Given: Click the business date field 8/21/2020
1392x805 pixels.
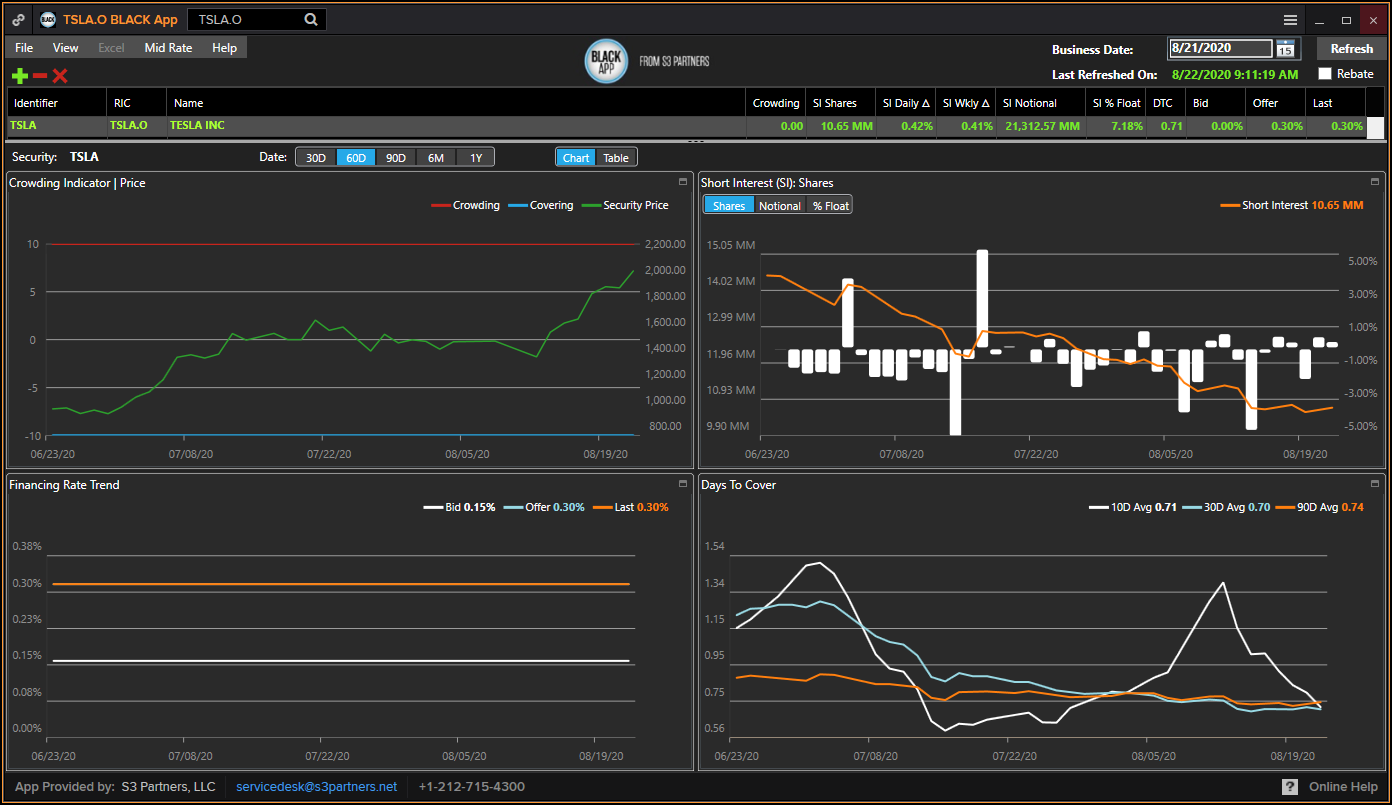Looking at the screenshot, I should (x=1220, y=48).
